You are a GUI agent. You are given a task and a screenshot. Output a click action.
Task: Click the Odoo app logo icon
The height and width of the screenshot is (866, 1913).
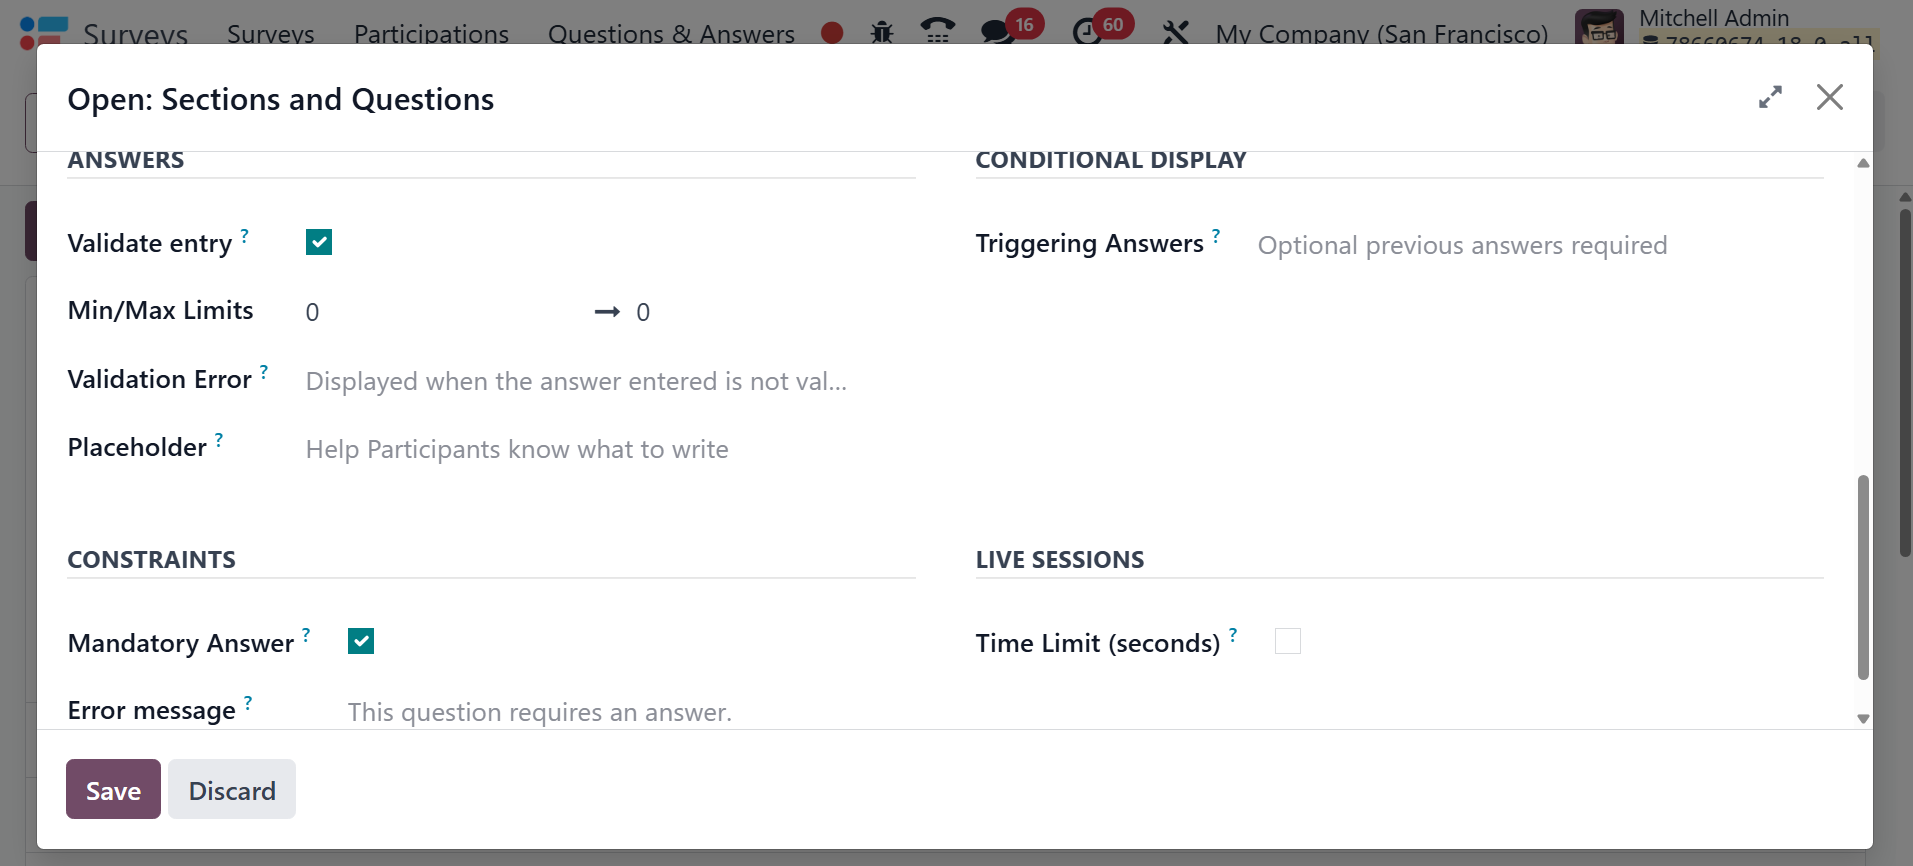coord(43,31)
